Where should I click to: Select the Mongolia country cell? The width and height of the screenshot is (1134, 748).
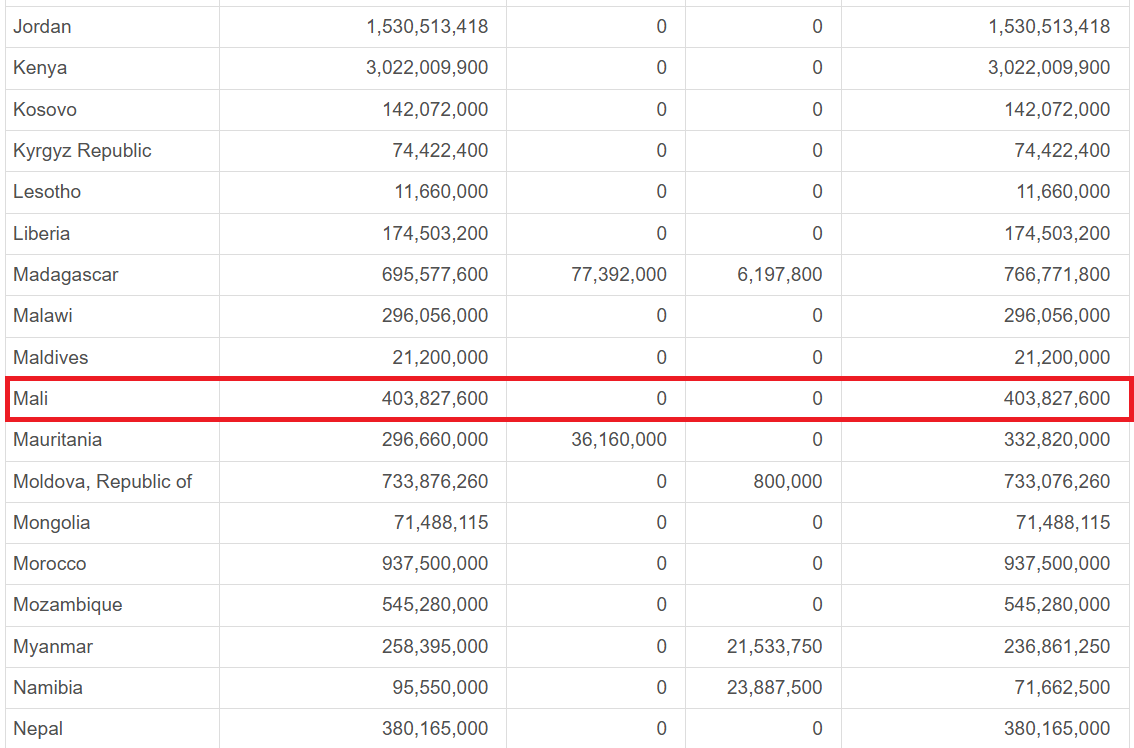tap(112, 523)
